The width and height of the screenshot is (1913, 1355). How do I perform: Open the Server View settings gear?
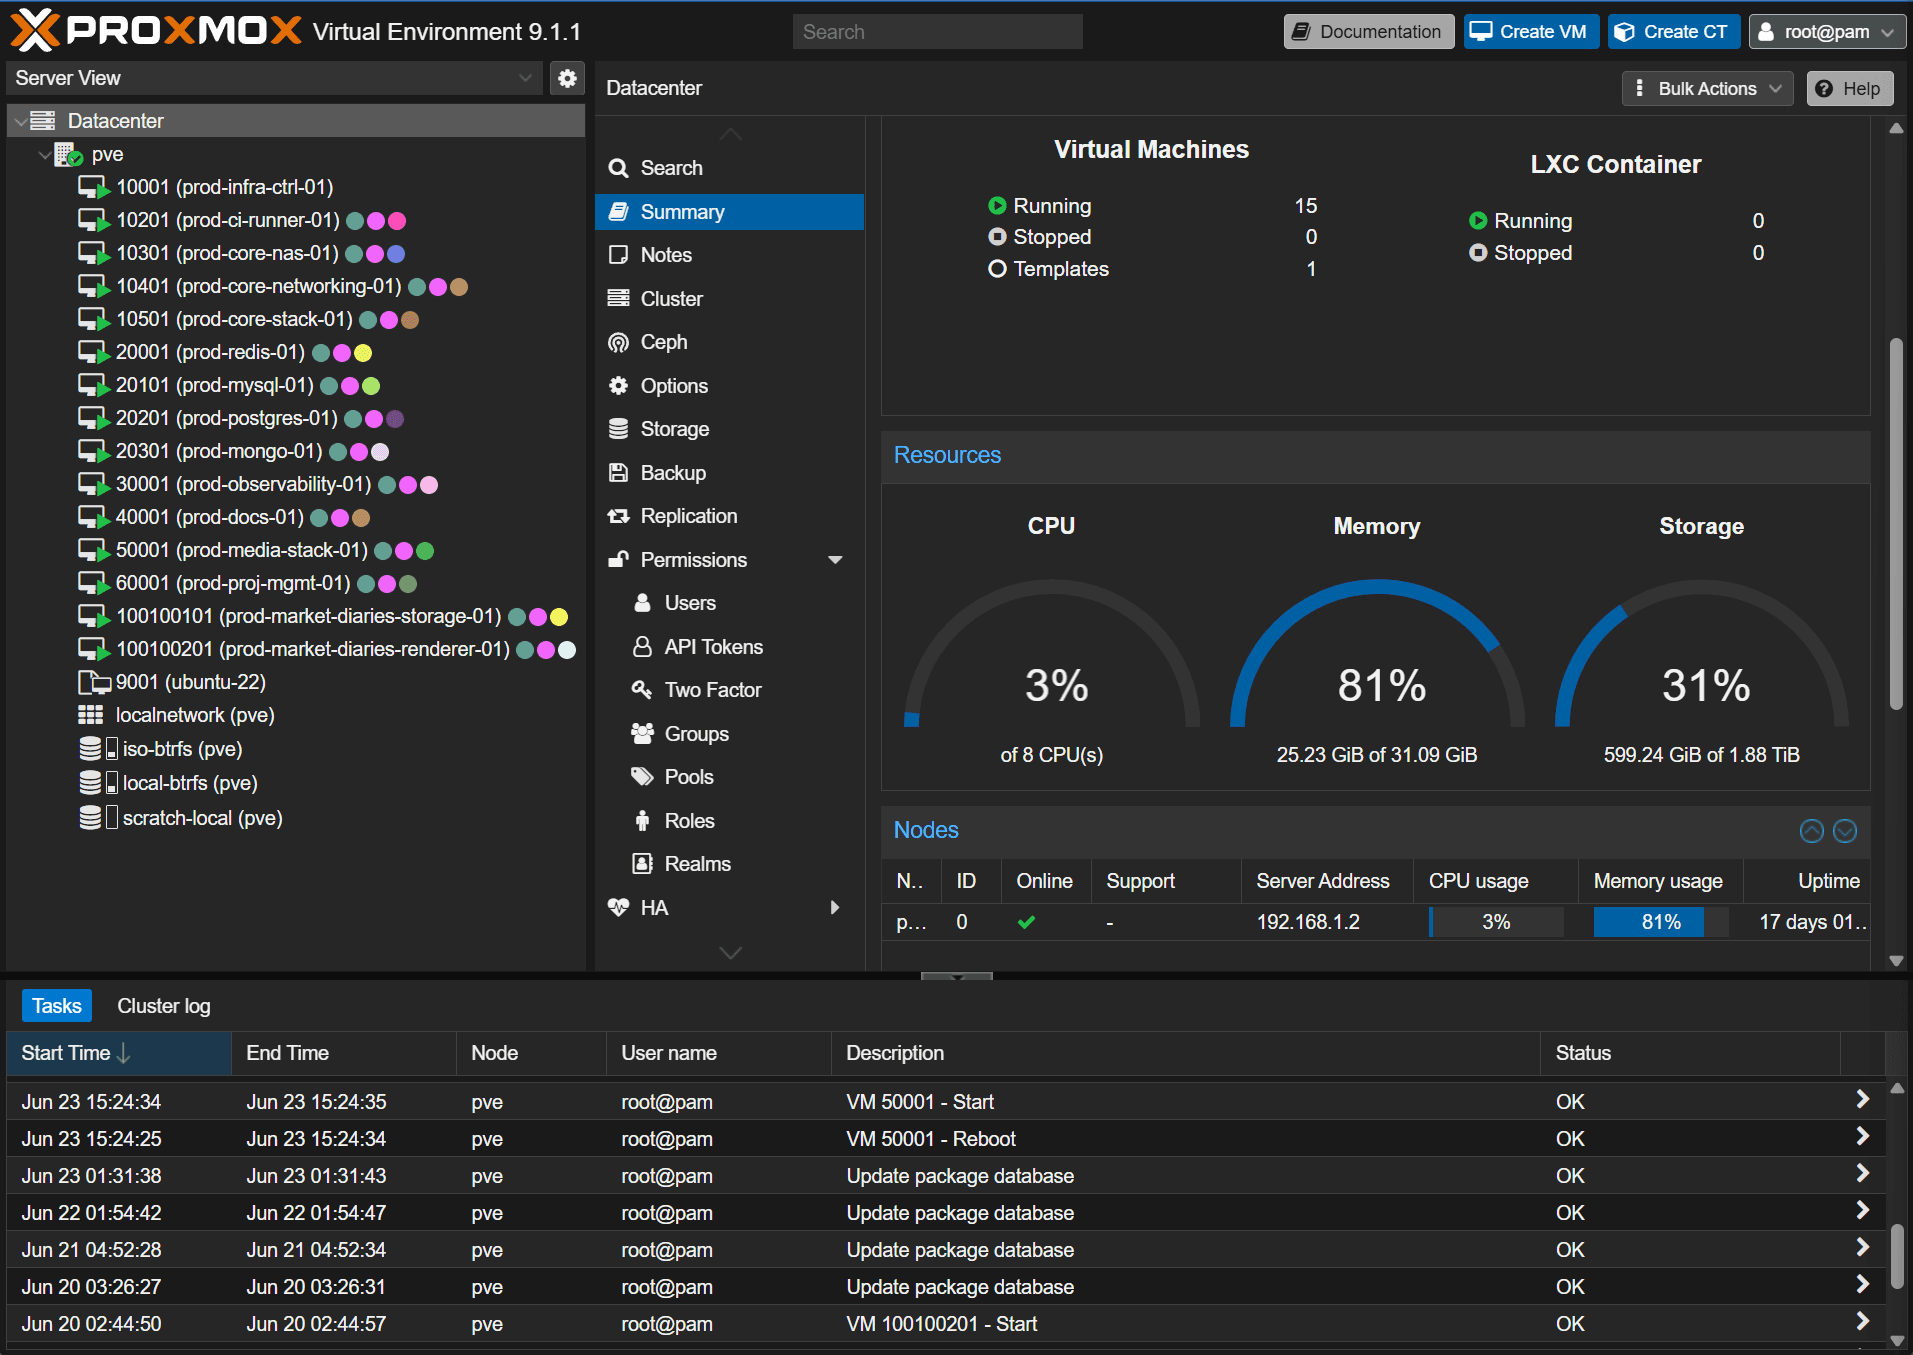[x=567, y=78]
